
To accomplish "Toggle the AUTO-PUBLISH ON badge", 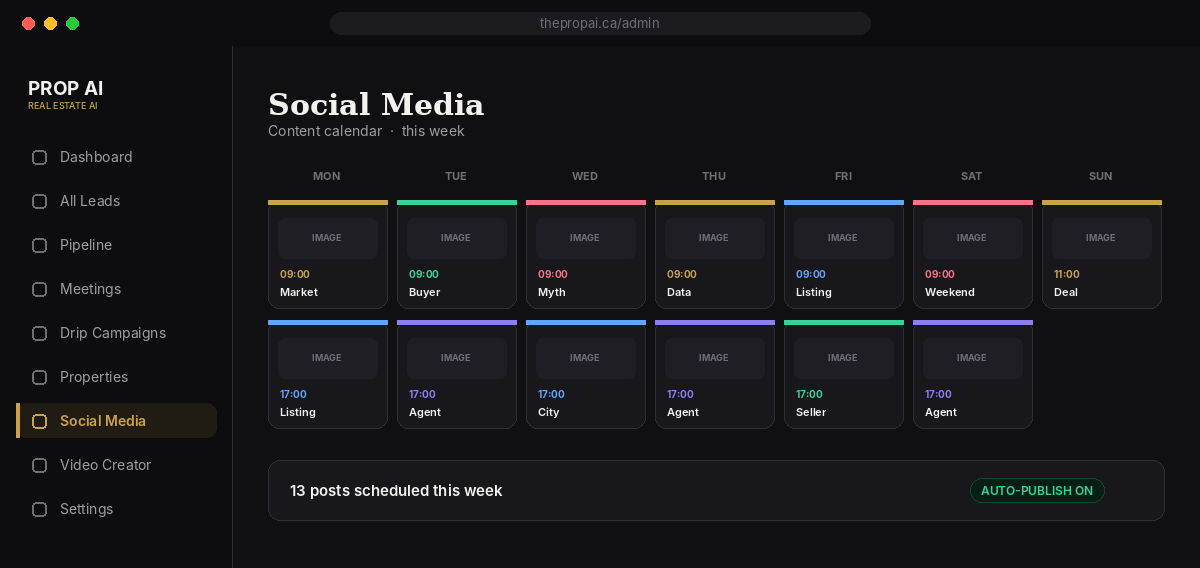I will [x=1037, y=491].
